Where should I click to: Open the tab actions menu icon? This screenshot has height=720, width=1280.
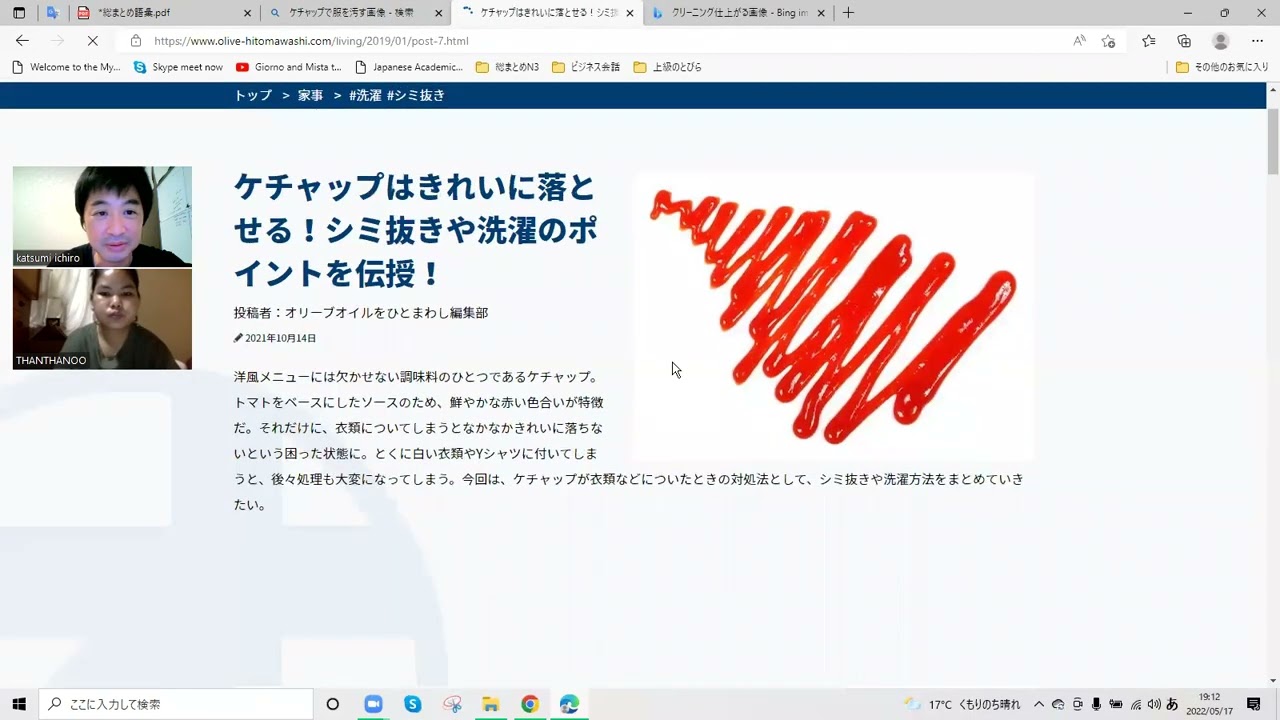[x=19, y=13]
